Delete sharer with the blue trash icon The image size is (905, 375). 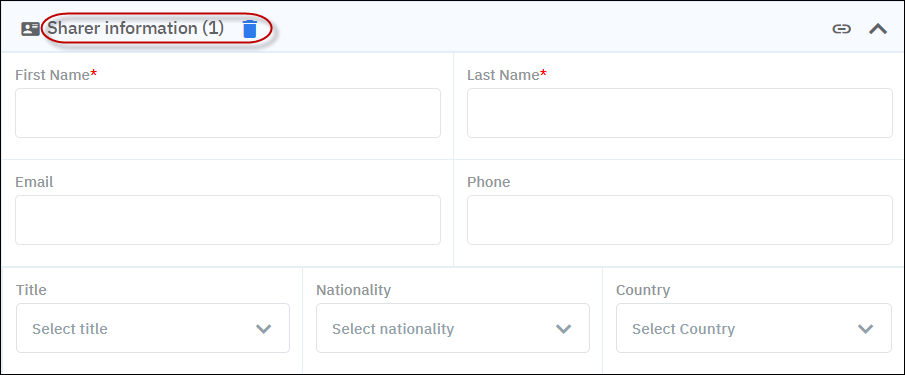tap(249, 29)
